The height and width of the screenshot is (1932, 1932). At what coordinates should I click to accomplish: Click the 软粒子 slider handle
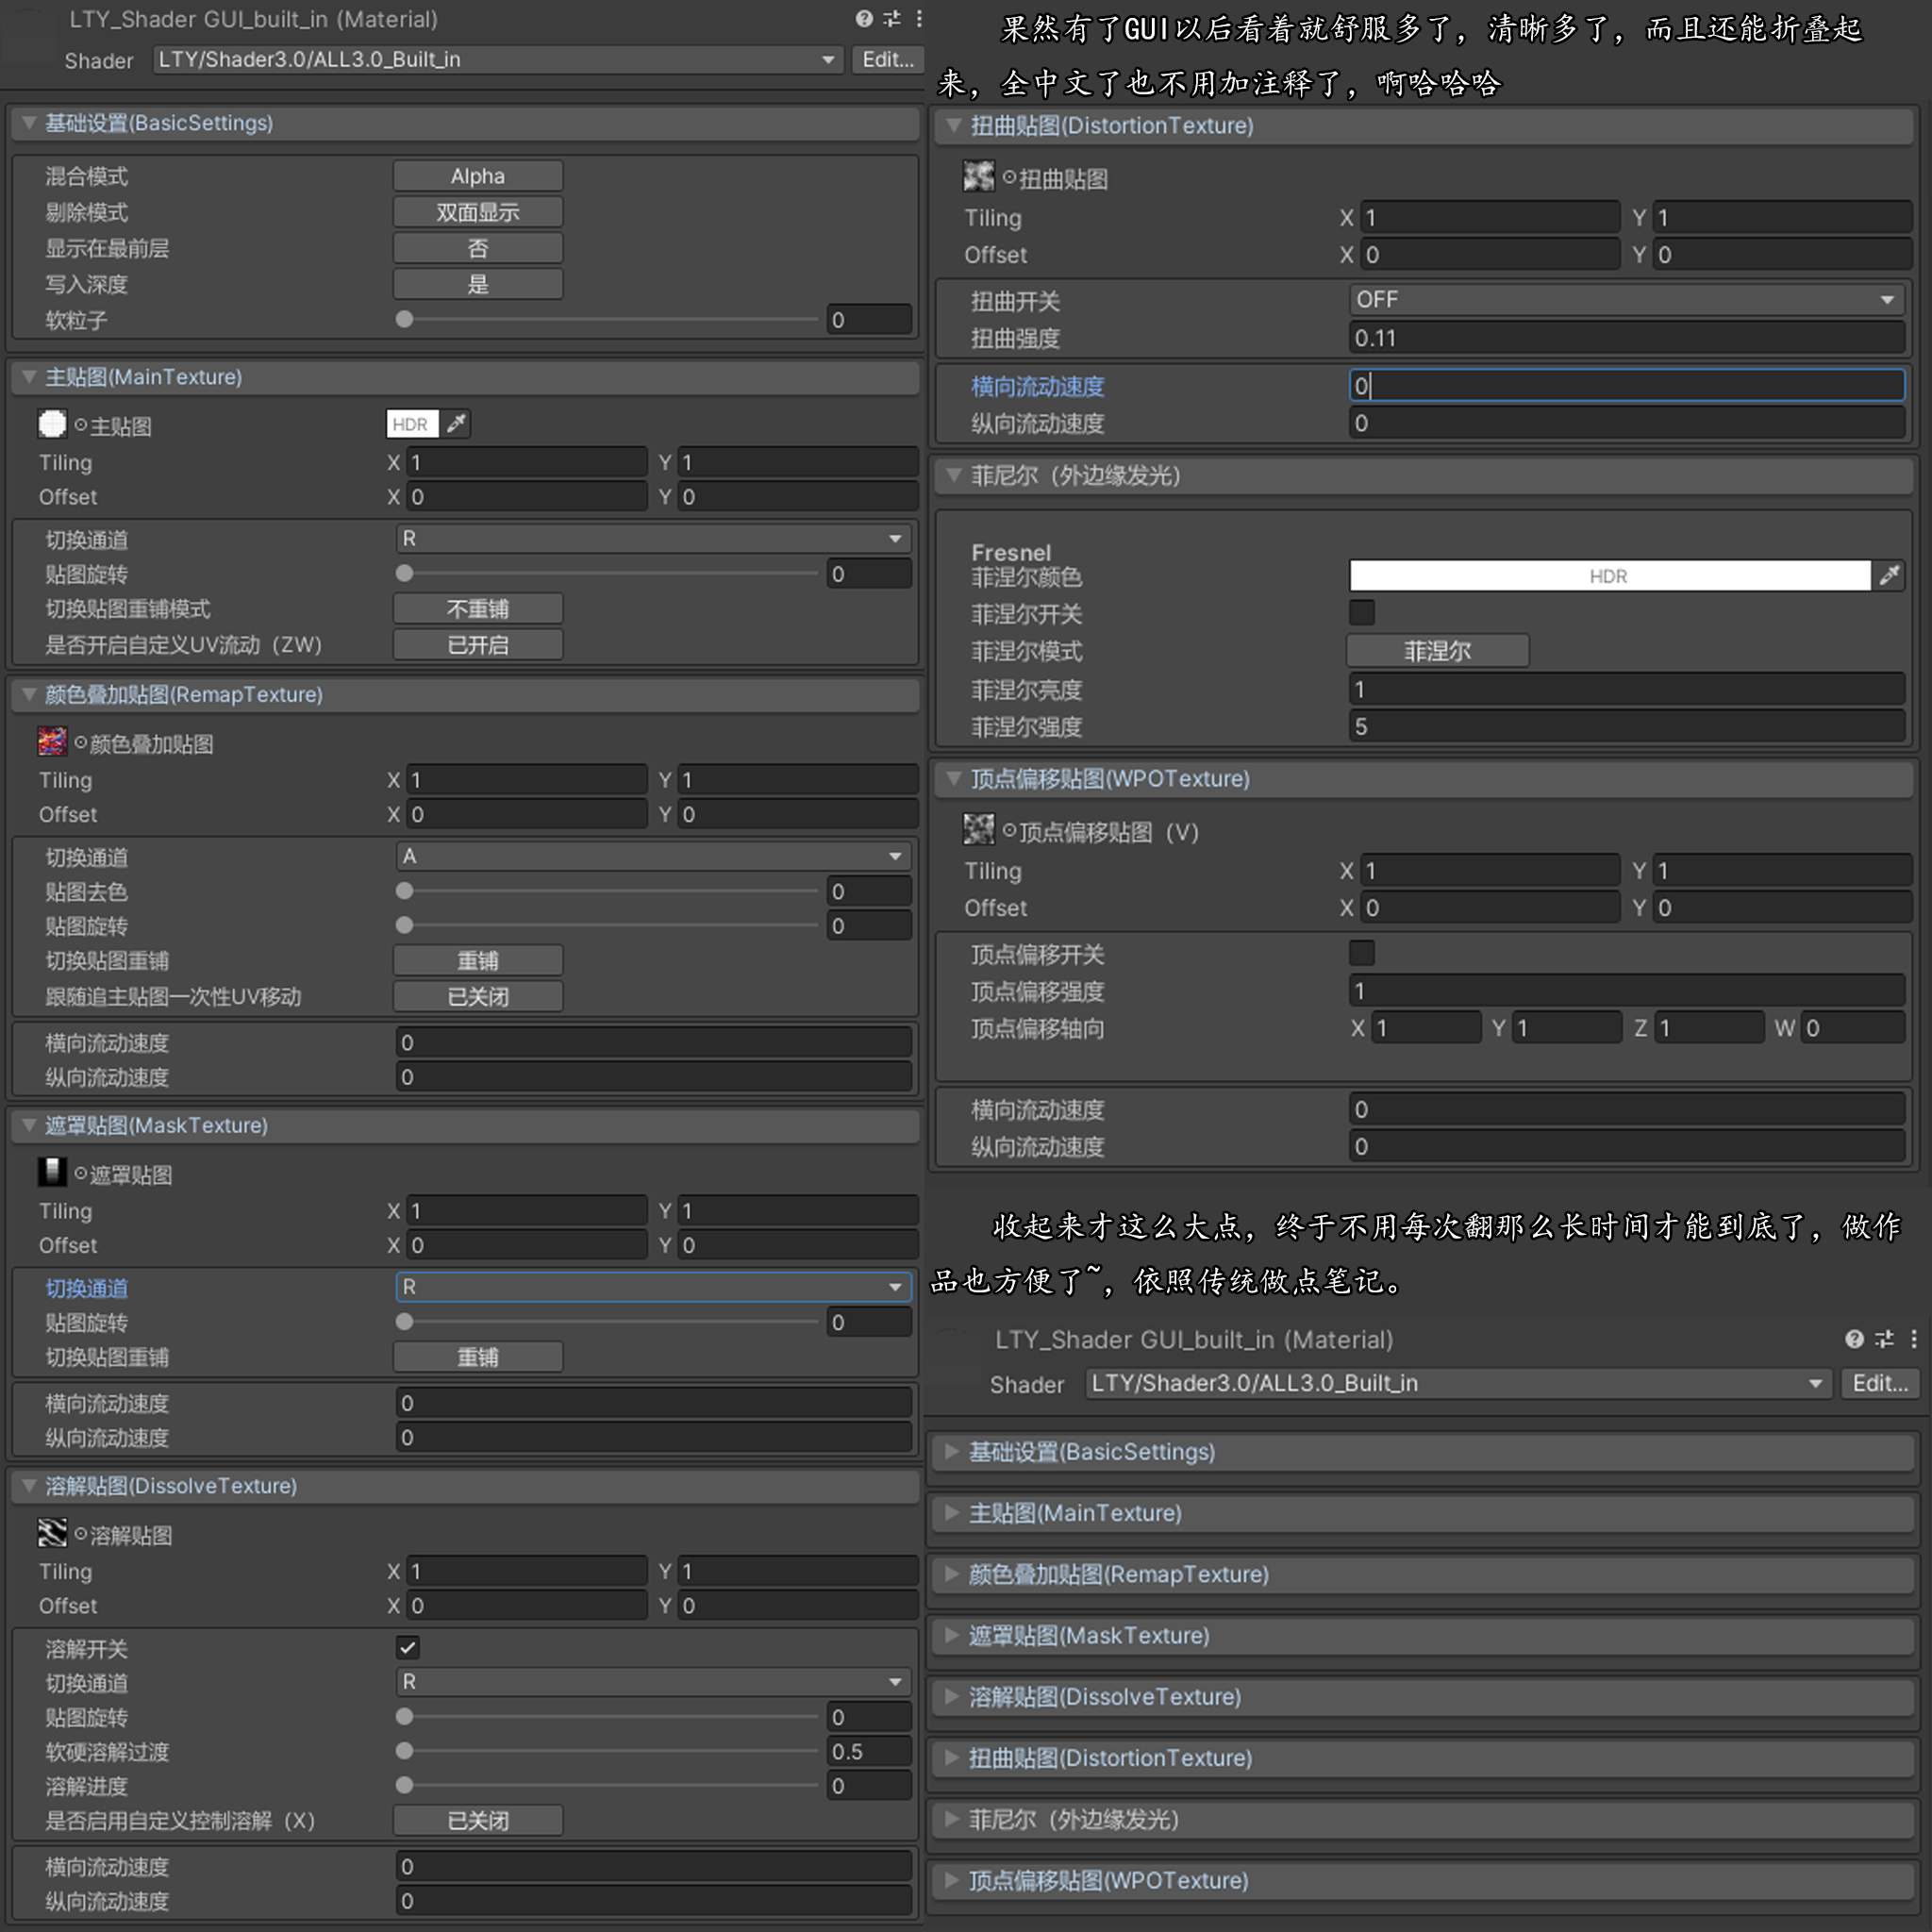pyautogui.click(x=404, y=319)
